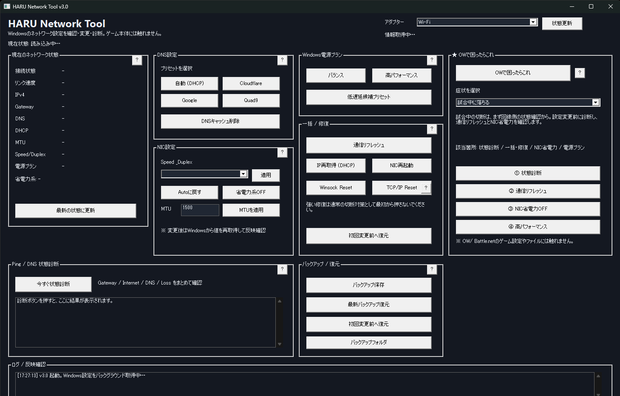The image size is (620, 396).
Task: Click the MTUを適用 button
Action: (x=251, y=210)
